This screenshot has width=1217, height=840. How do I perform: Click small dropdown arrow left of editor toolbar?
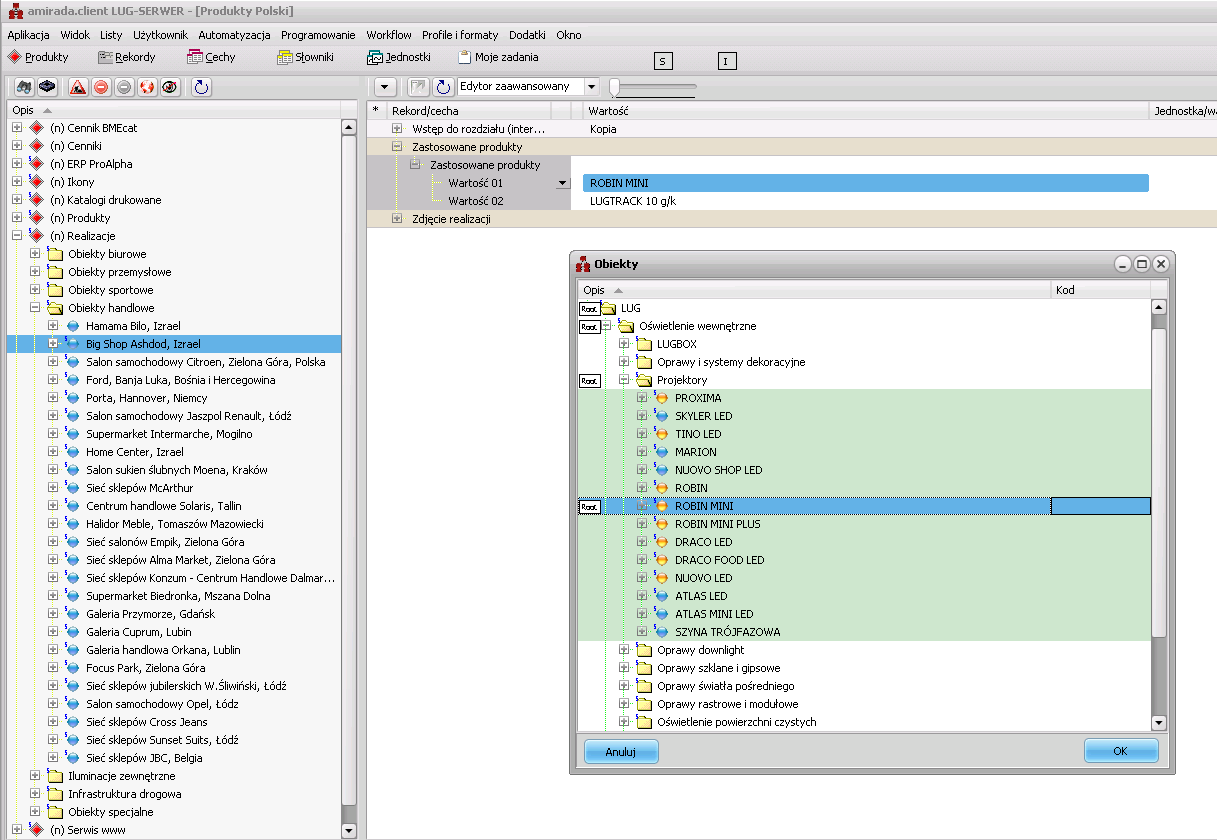pos(385,87)
